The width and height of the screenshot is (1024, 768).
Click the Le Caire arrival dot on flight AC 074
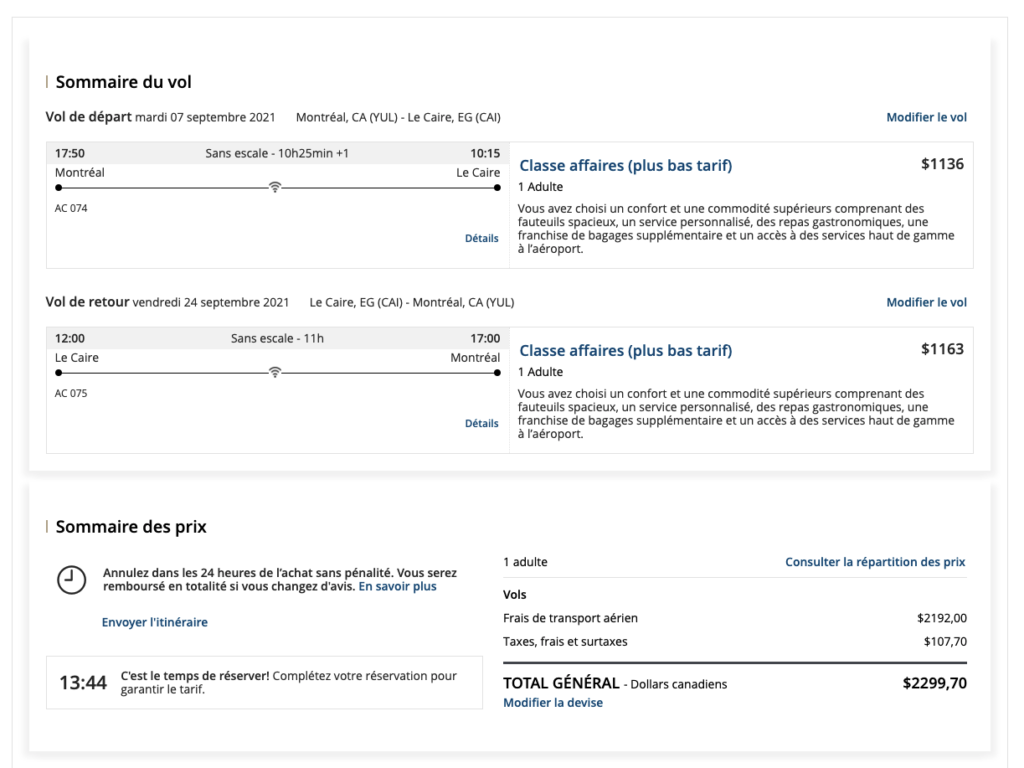[x=497, y=187]
